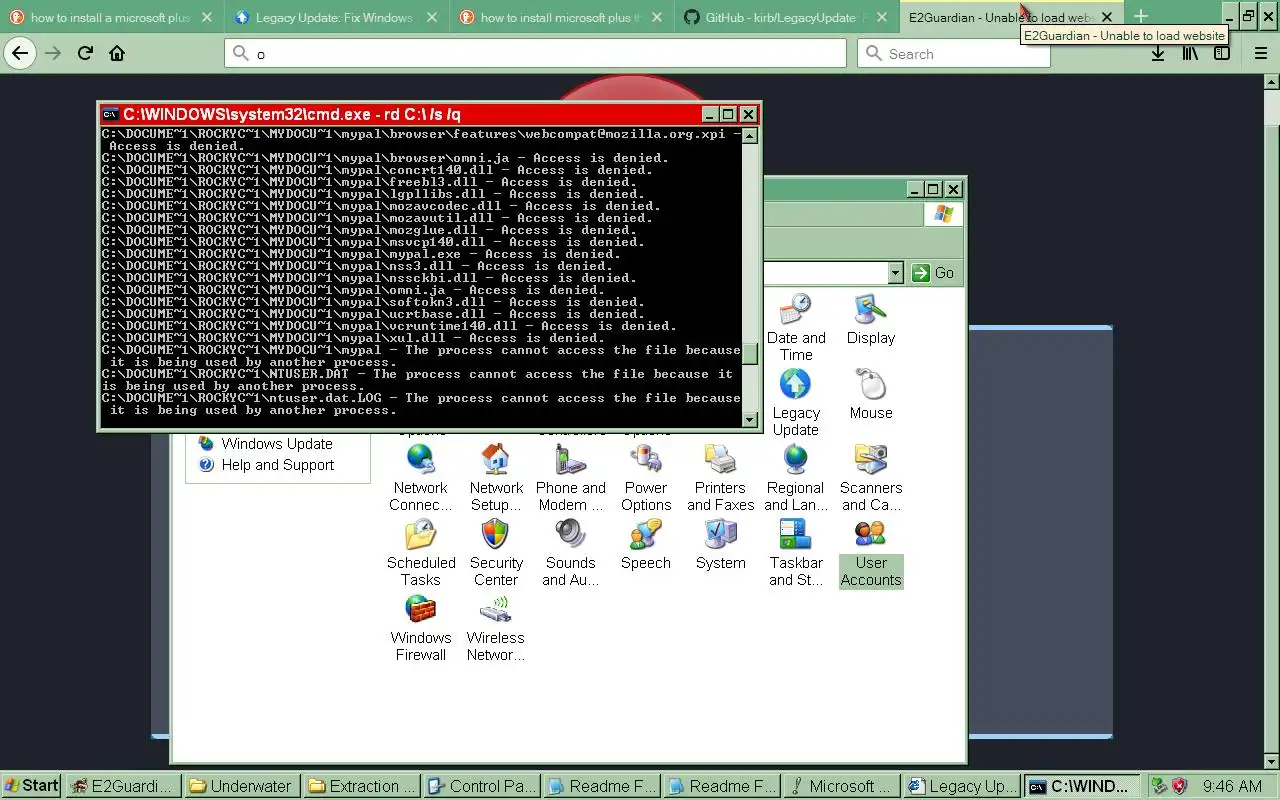Open the Wireless Network Setup icon
This screenshot has width=1280, height=800.
point(496,628)
